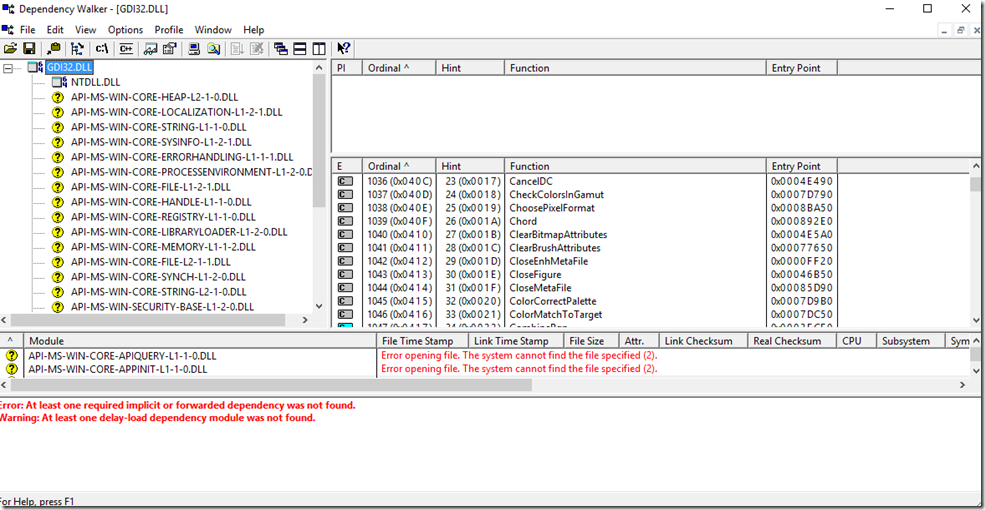
Task: Click the Save floppy disk toolbar icon
Action: (x=29, y=48)
